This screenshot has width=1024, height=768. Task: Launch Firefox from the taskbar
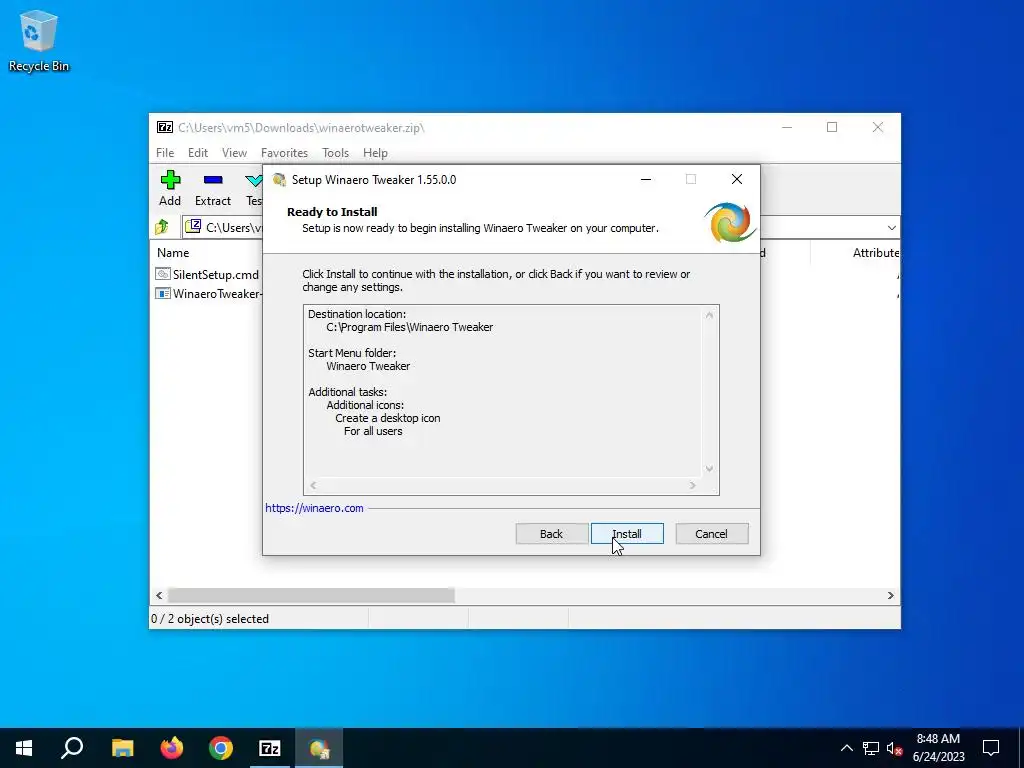pos(172,748)
